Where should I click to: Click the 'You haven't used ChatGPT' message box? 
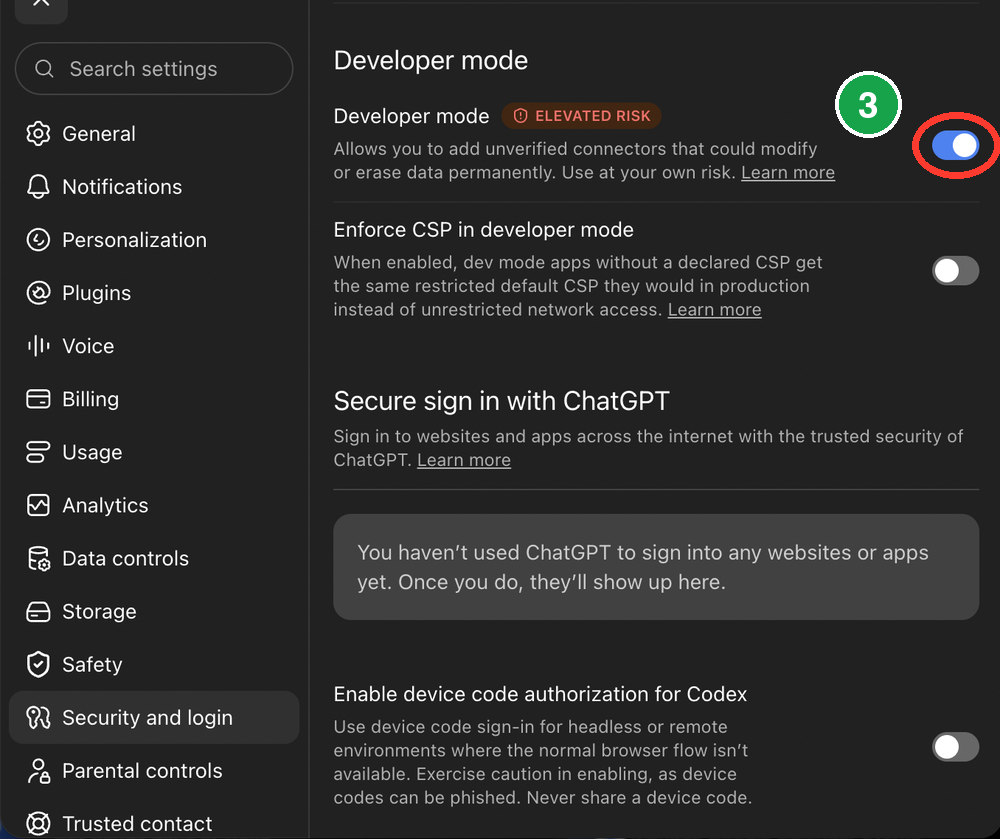coord(656,567)
